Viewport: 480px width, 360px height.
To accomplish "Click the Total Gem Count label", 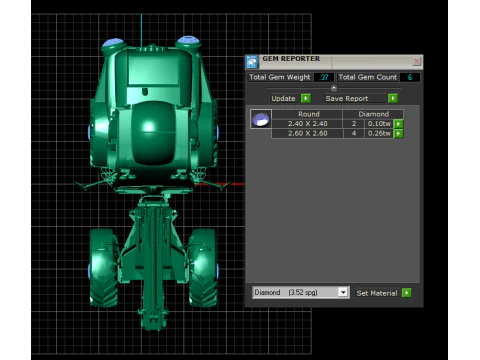I will (x=368, y=77).
